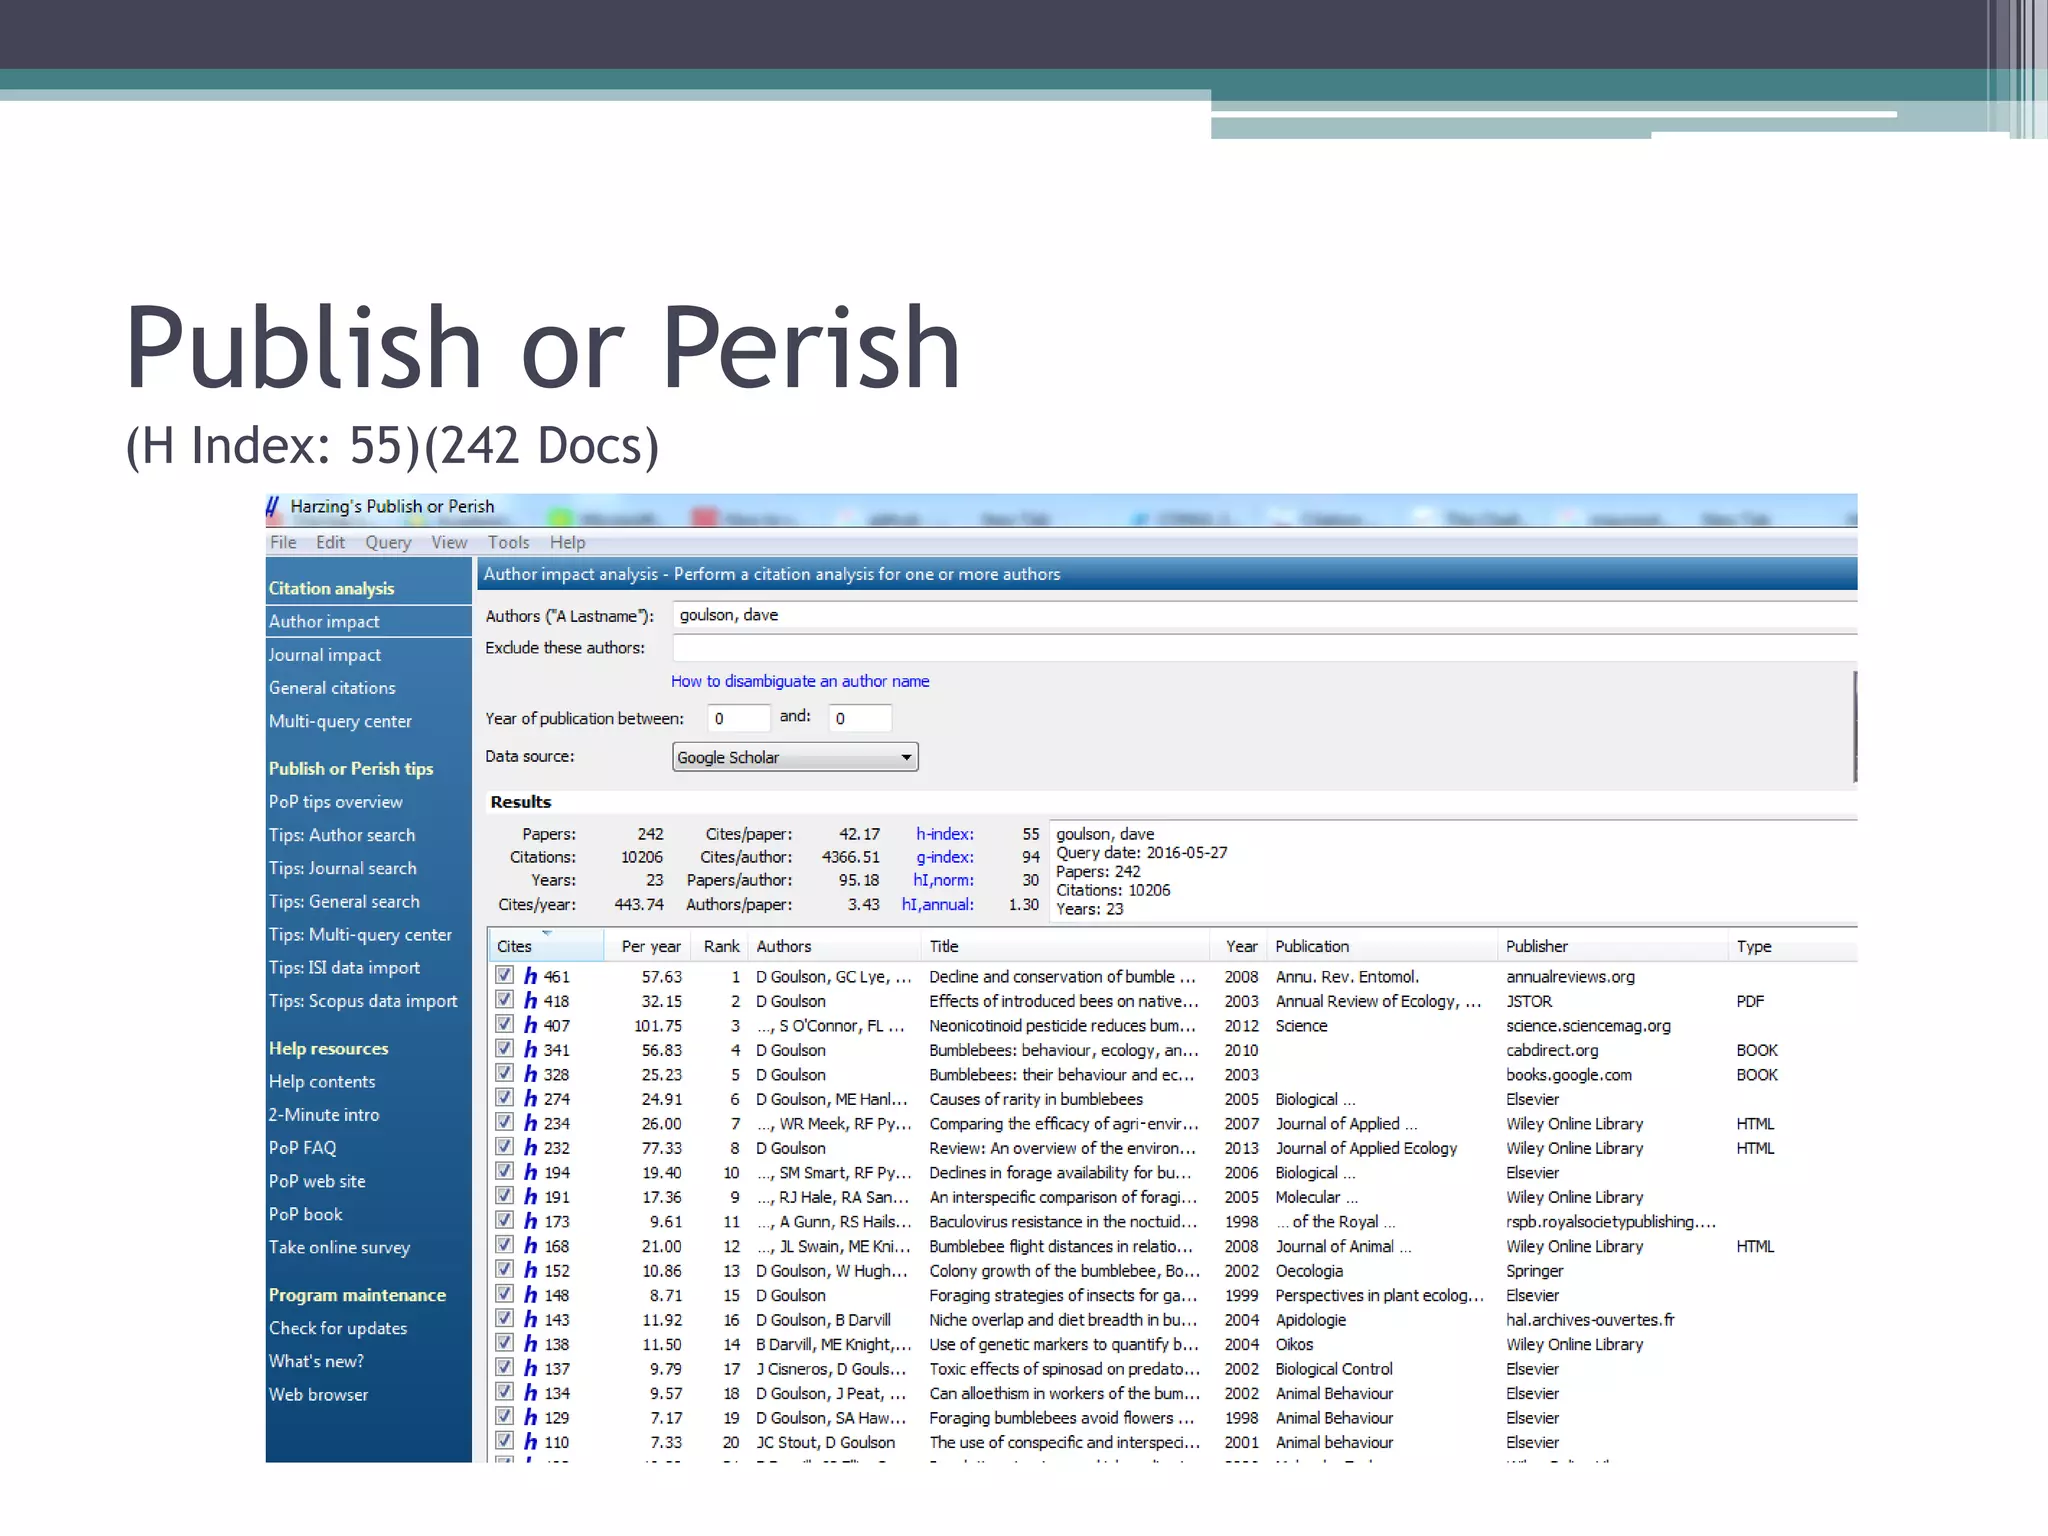Sort results by the Cites column header

tap(546, 946)
